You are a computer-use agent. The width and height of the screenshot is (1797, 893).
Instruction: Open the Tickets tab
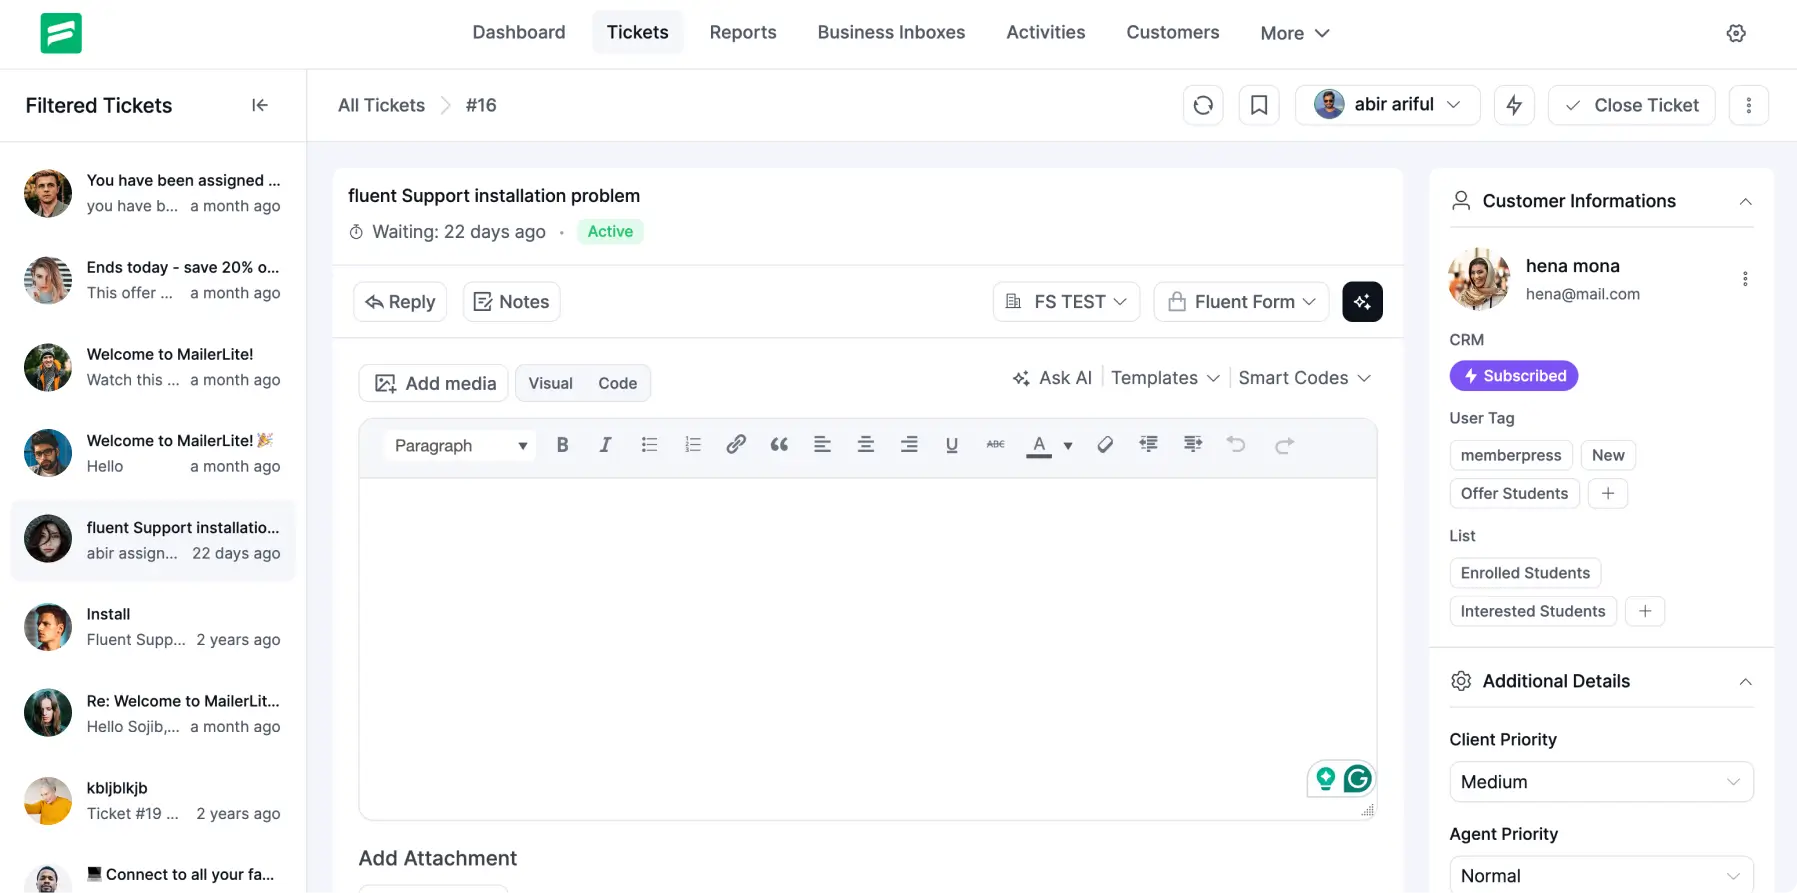point(637,32)
